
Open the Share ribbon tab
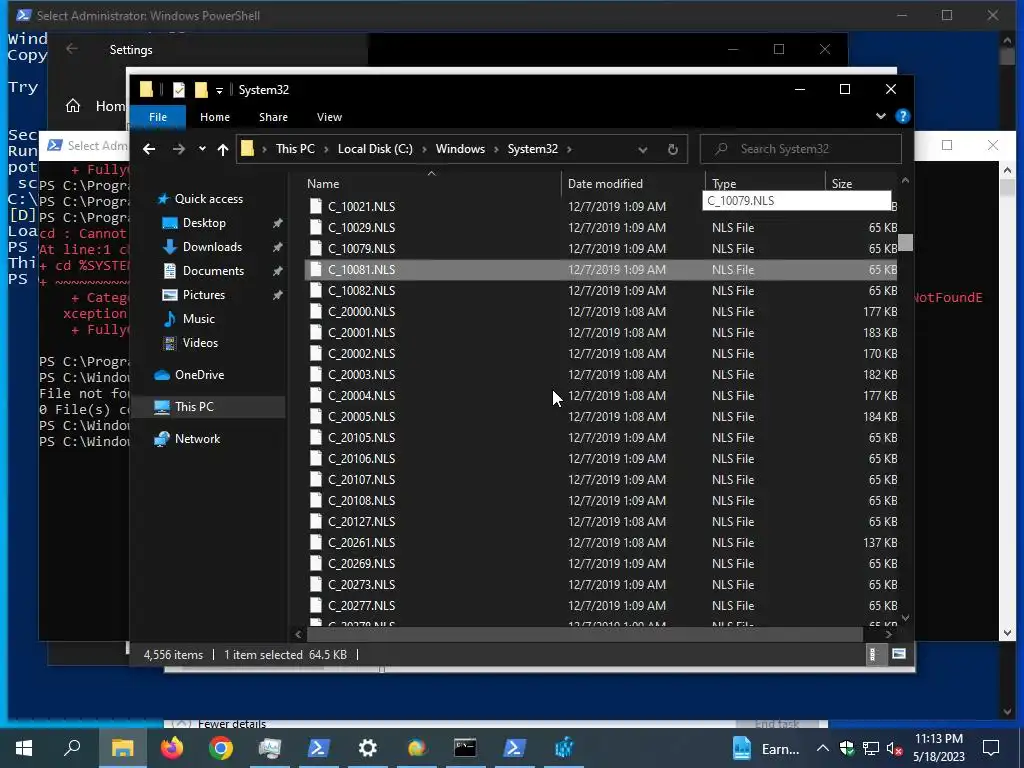[273, 117]
